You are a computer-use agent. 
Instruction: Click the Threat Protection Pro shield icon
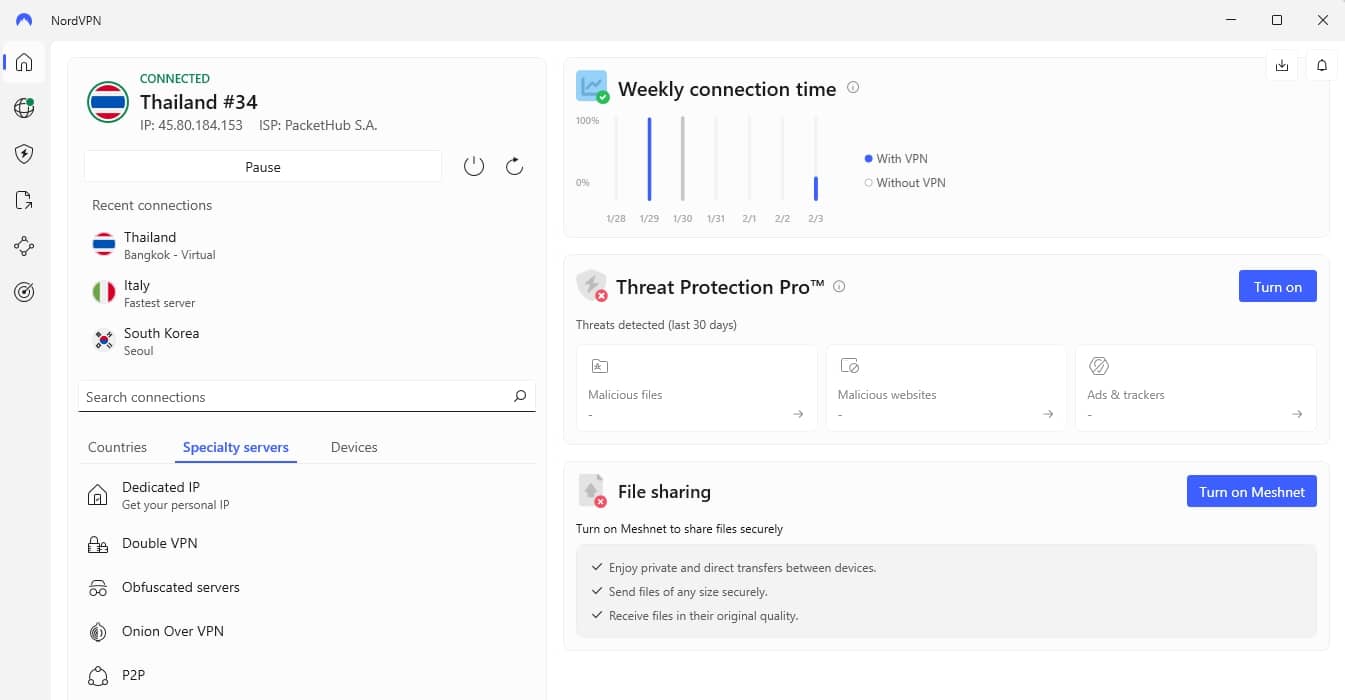point(592,286)
